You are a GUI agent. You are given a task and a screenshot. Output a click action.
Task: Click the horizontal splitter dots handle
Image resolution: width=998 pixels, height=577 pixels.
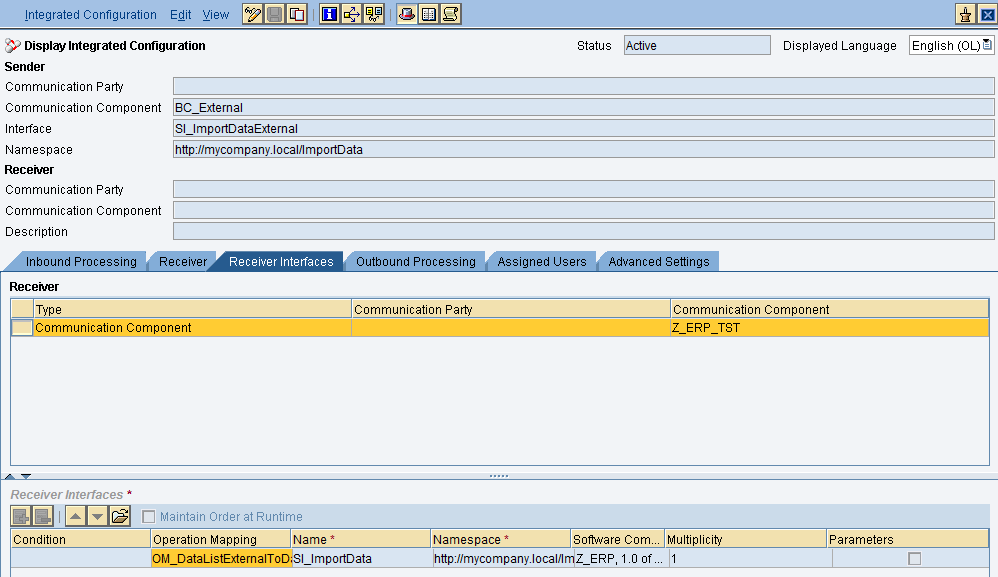tap(499, 476)
